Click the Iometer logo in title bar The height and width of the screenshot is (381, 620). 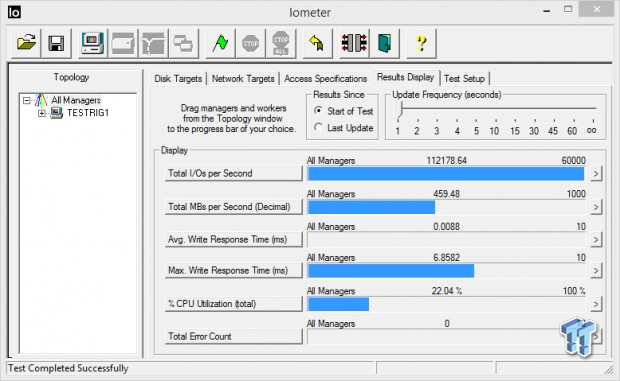[x=14, y=12]
